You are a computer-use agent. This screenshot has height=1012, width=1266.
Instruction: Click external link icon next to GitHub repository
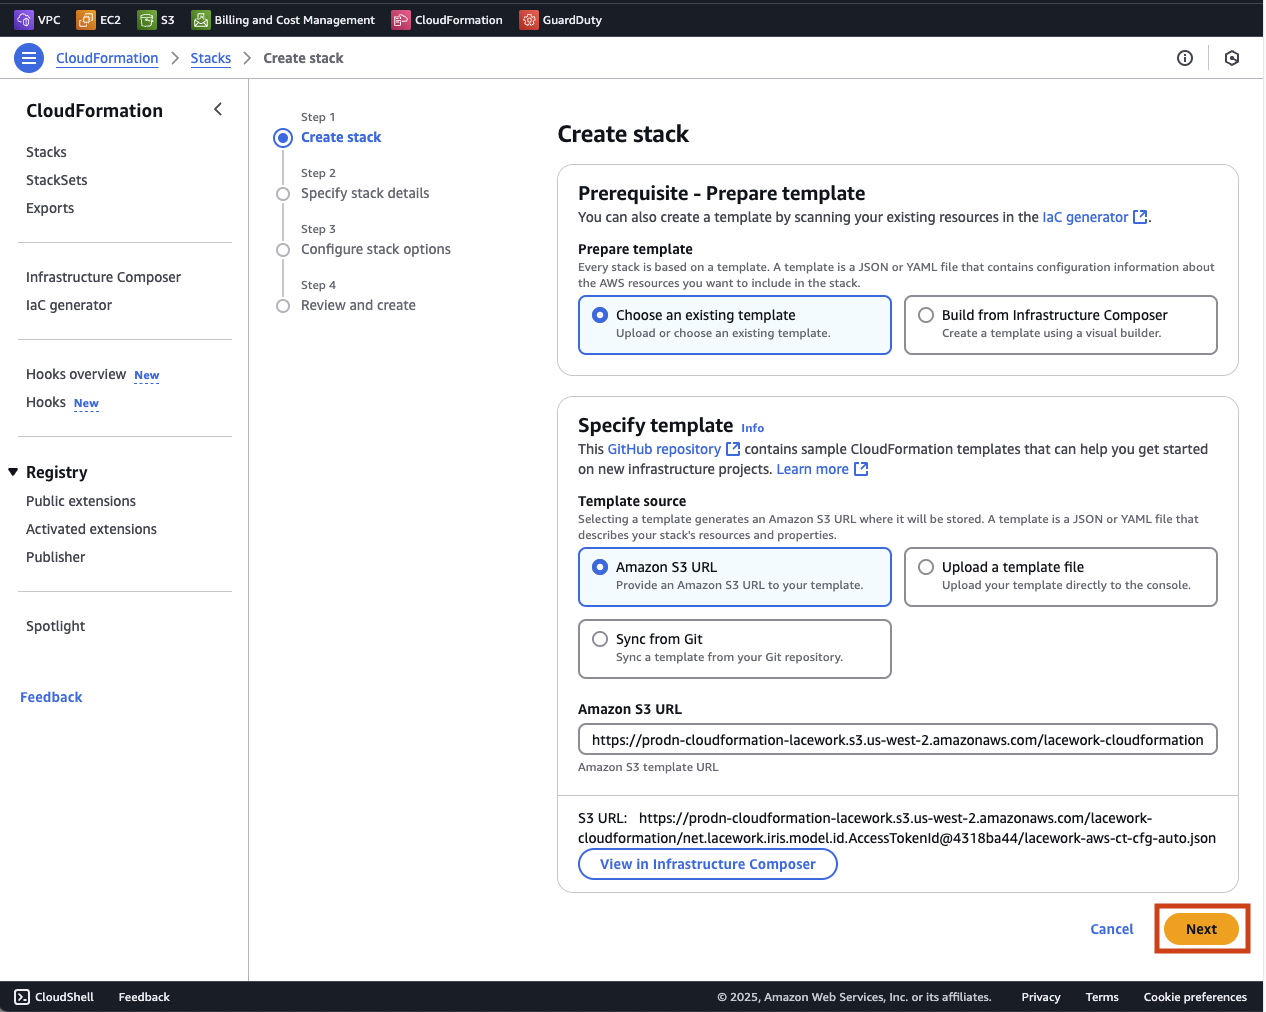(733, 449)
